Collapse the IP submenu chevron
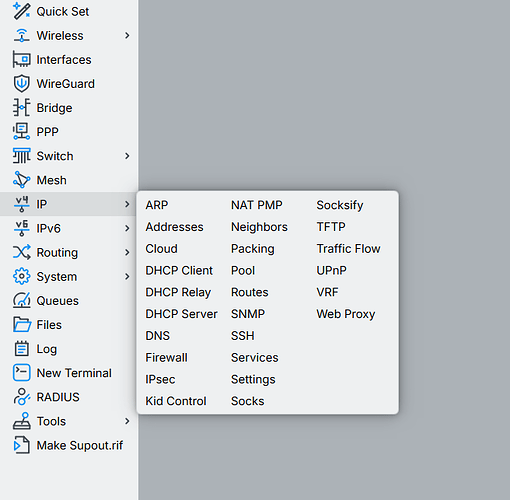The width and height of the screenshot is (510, 500). 127,204
